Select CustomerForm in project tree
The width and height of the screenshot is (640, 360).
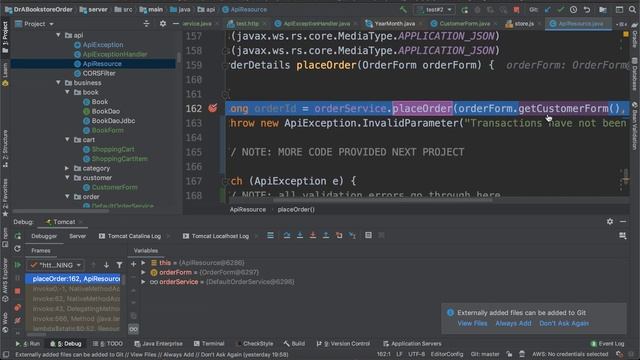coord(114,187)
